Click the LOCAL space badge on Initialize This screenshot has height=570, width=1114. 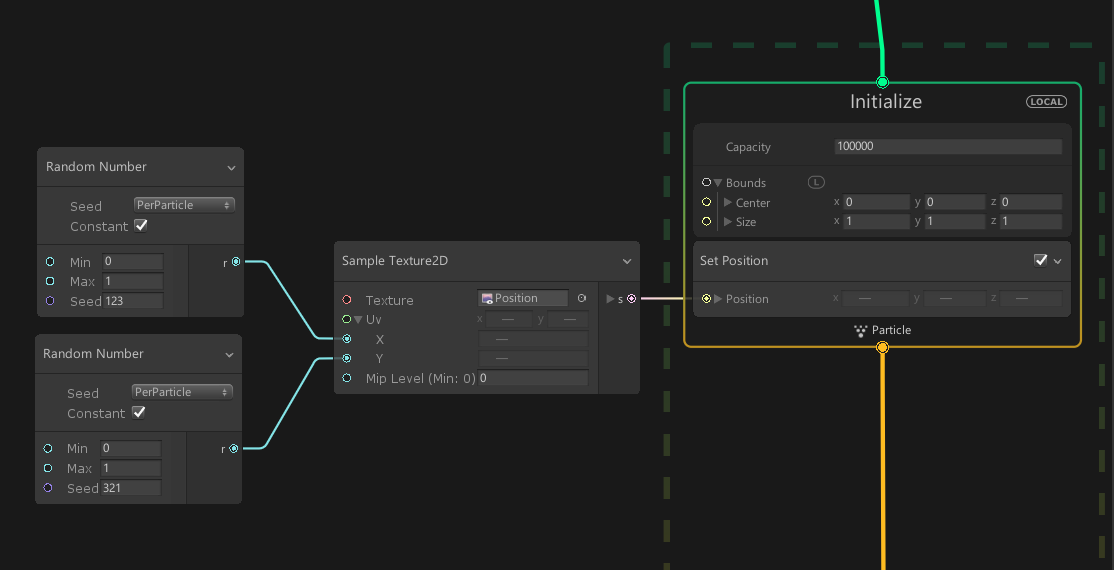[x=1046, y=102]
